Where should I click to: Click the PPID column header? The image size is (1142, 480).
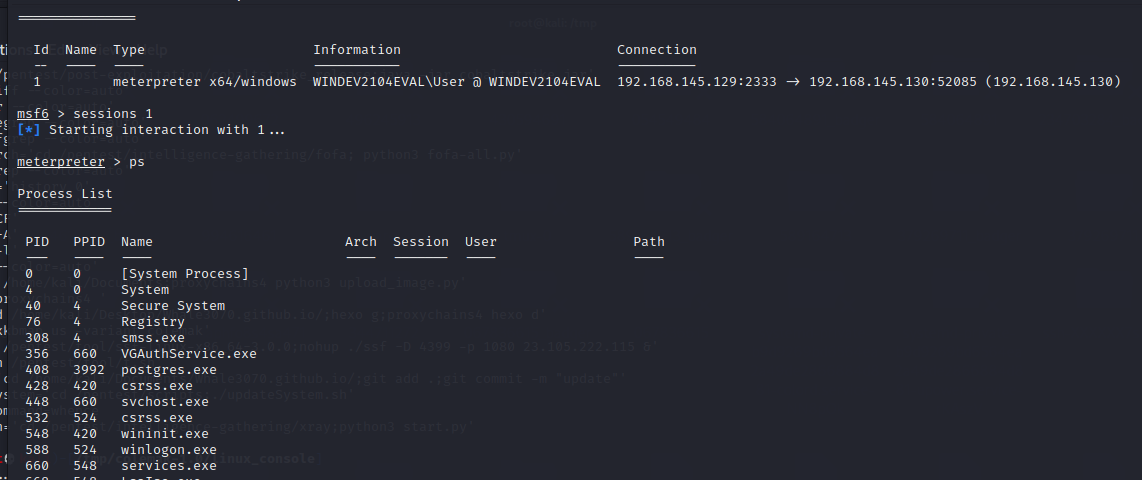88,242
